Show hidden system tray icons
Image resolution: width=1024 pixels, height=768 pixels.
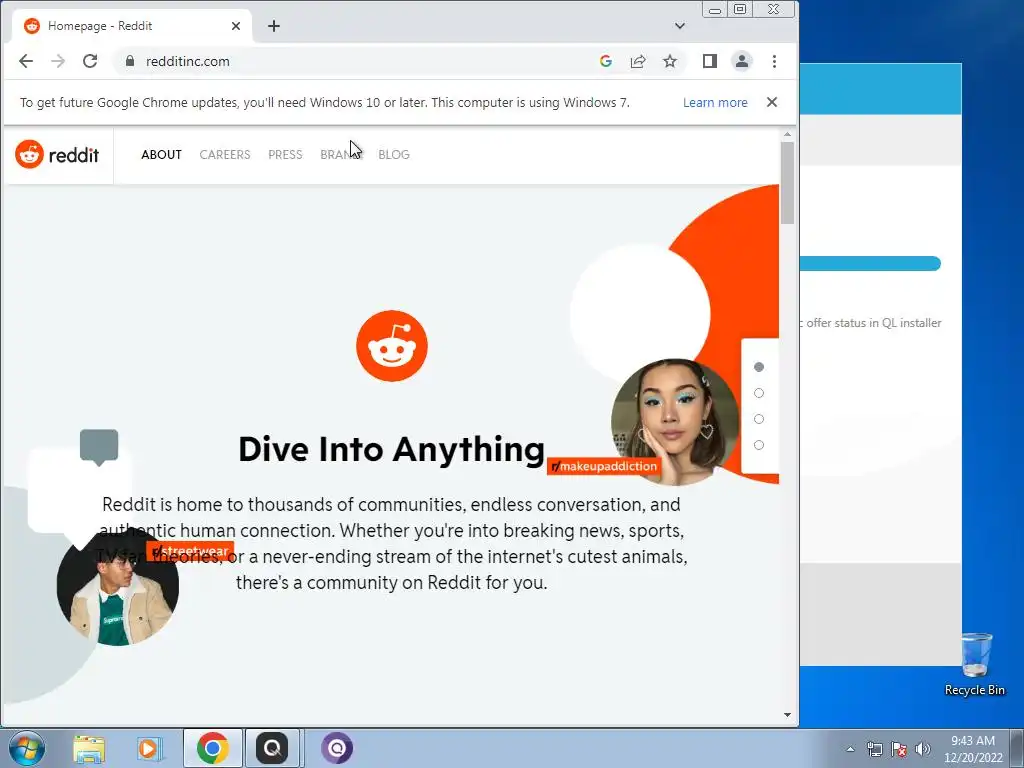tap(850, 749)
